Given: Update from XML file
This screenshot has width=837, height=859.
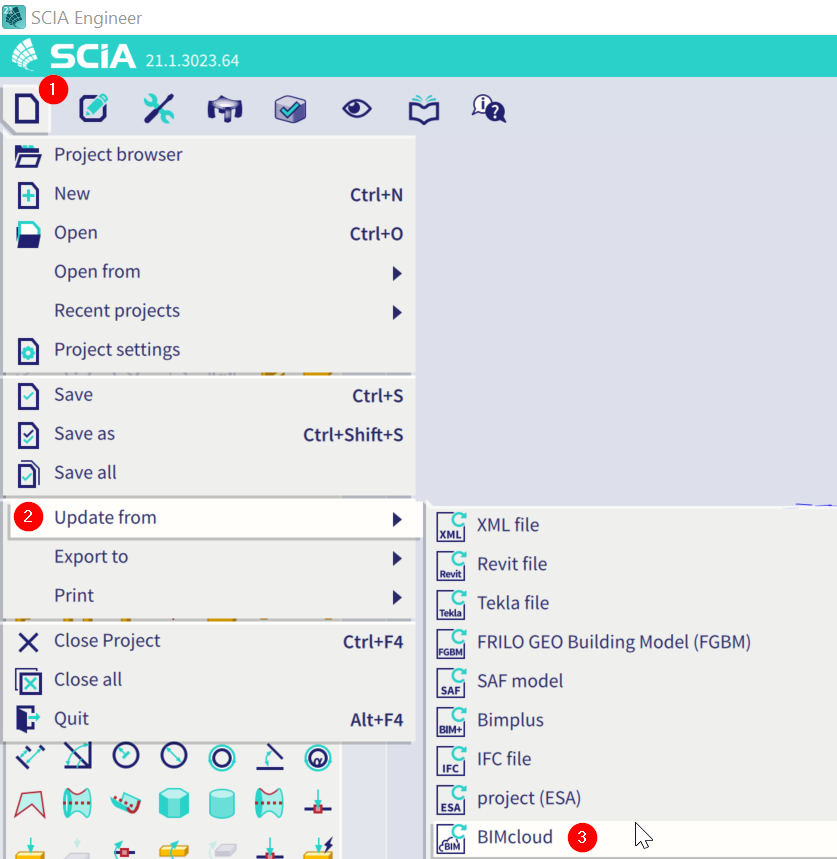Looking at the screenshot, I should [633, 525].
